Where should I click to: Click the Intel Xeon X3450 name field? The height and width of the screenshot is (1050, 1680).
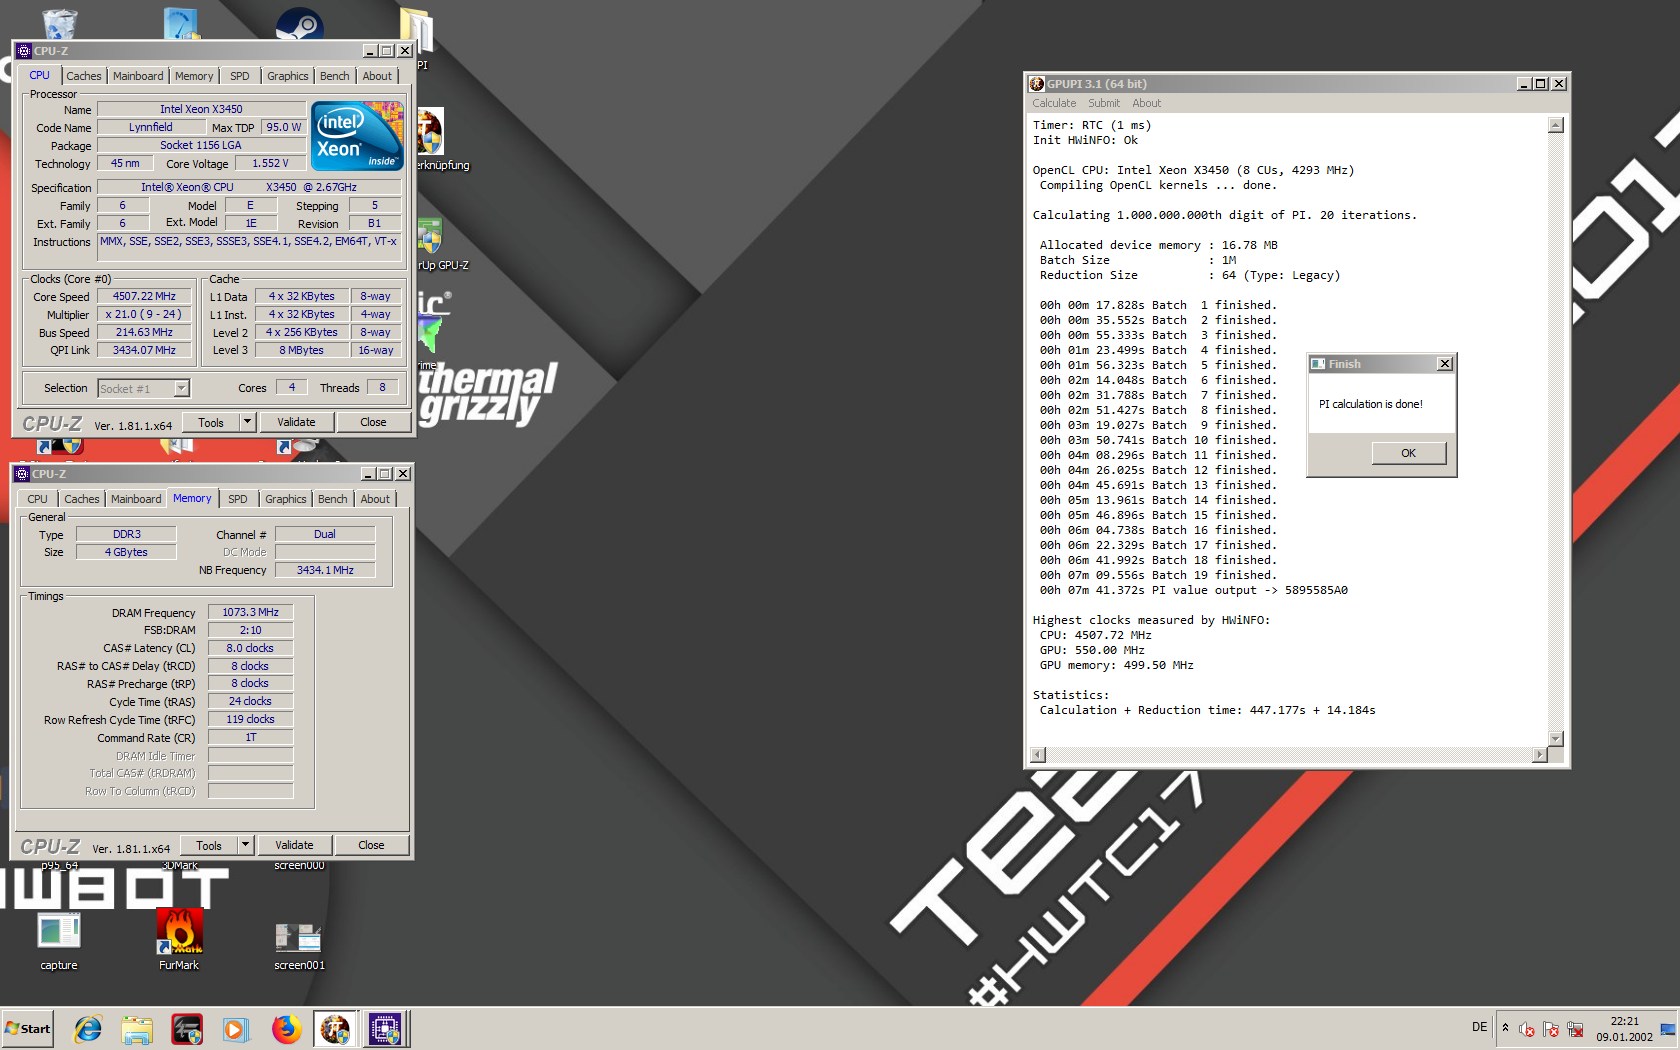pyautogui.click(x=201, y=109)
